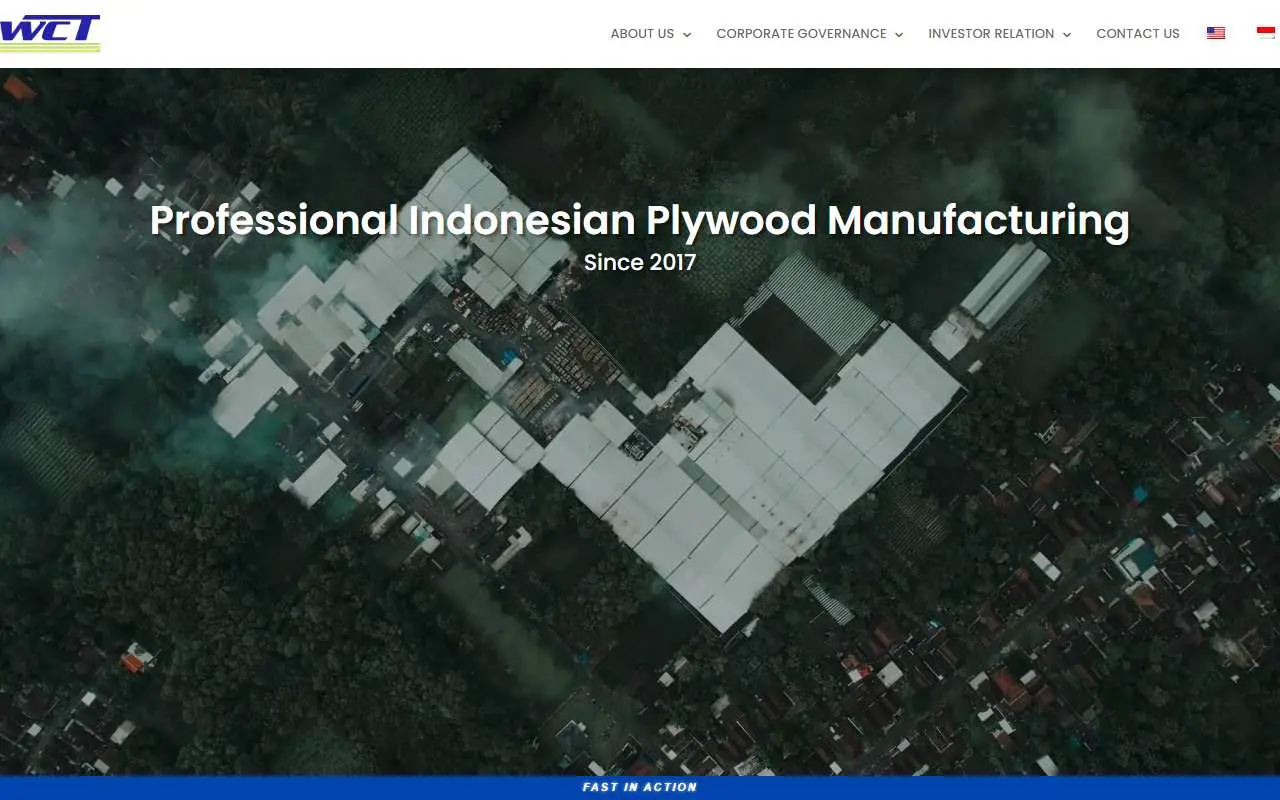The image size is (1280, 800).
Task: Open the About Us menu
Action: coord(642,34)
